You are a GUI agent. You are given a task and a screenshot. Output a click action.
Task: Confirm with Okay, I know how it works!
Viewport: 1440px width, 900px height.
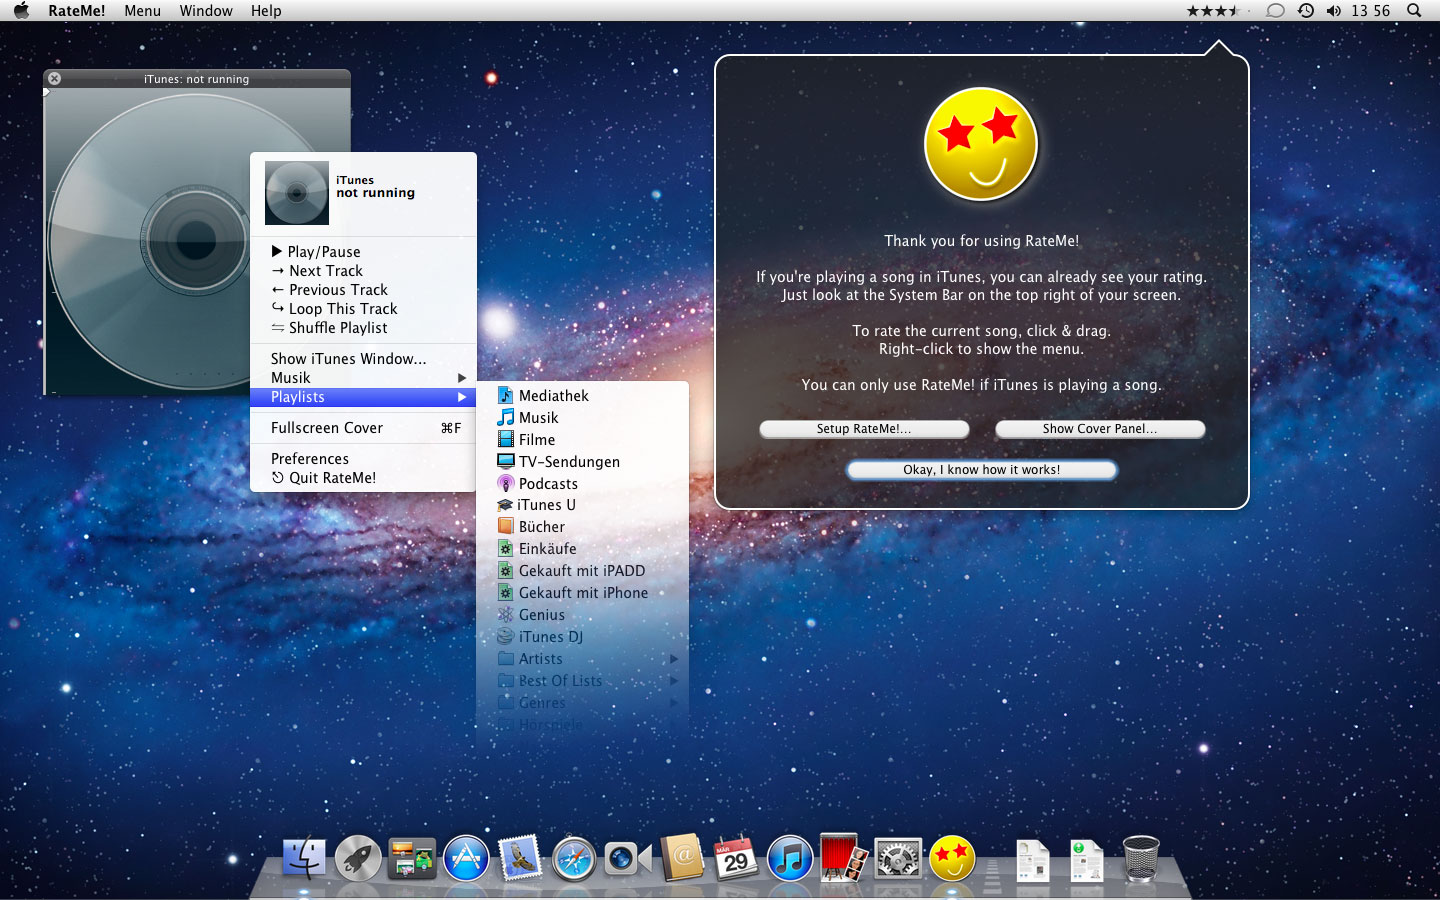982,470
